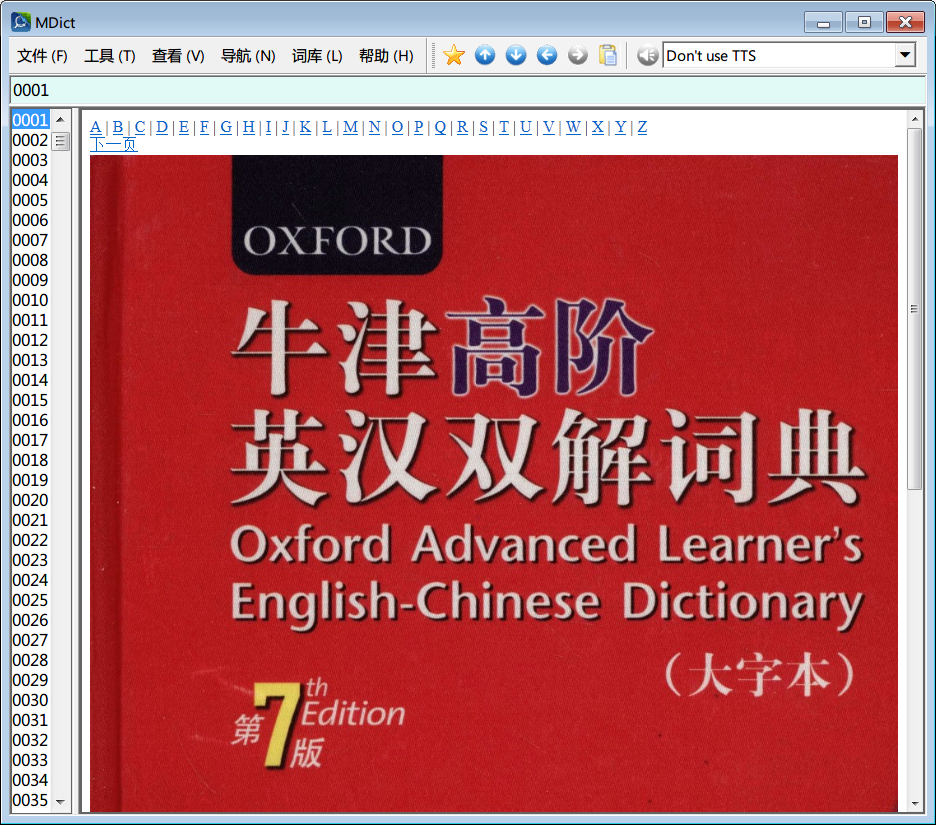Click the MDict app icon in title bar
The image size is (936, 825).
coord(21,22)
